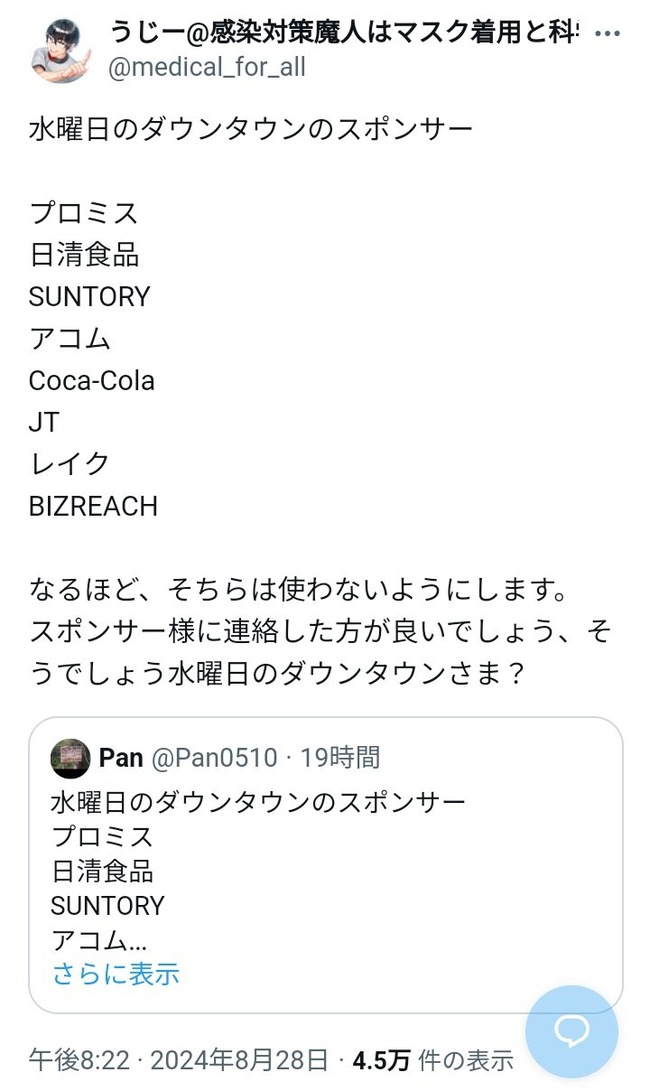
Task: Click the JT line in the tweet
Action: (44, 422)
